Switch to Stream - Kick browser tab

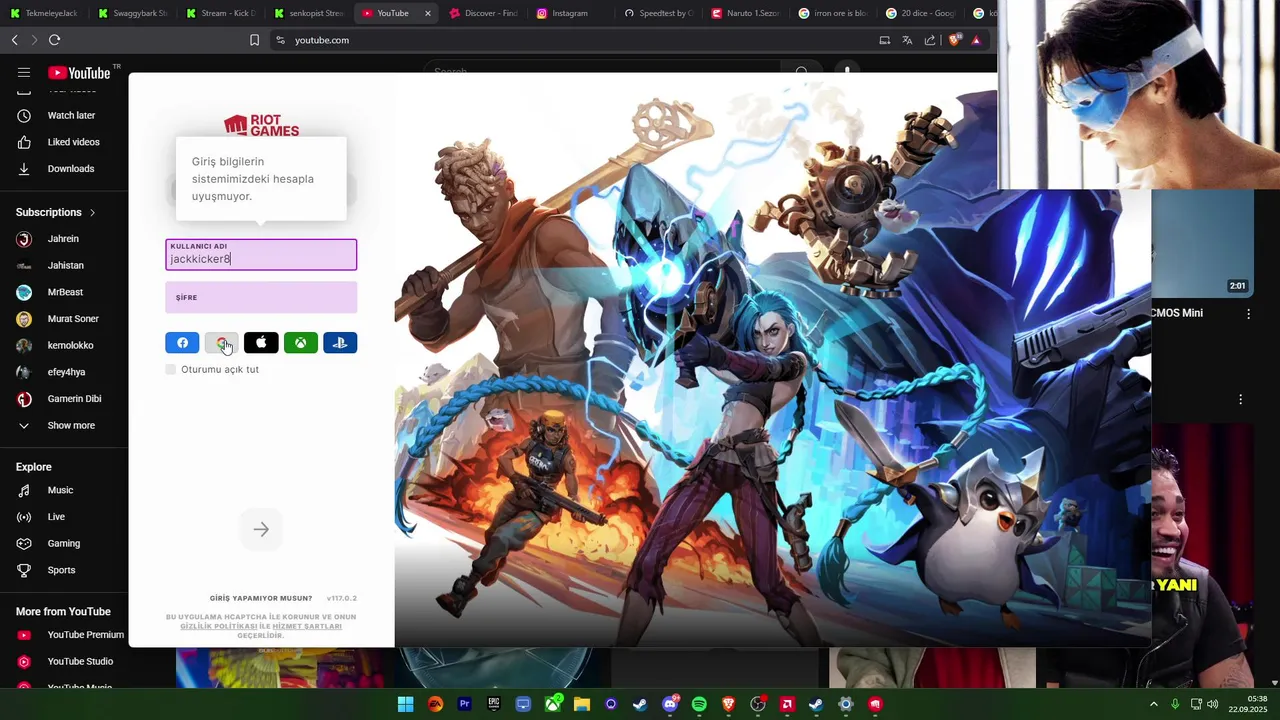coord(220,13)
